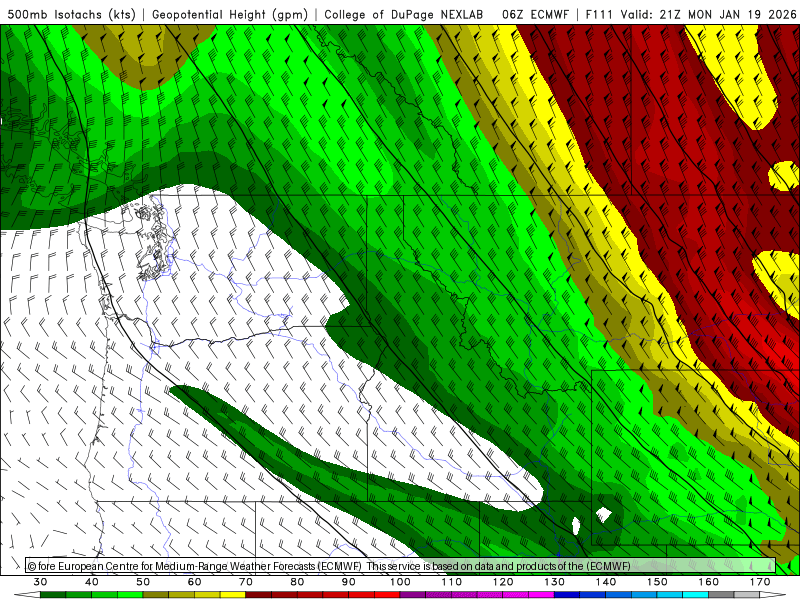Click the left arrow end of the color bar
The image size is (800, 600).
27,595
